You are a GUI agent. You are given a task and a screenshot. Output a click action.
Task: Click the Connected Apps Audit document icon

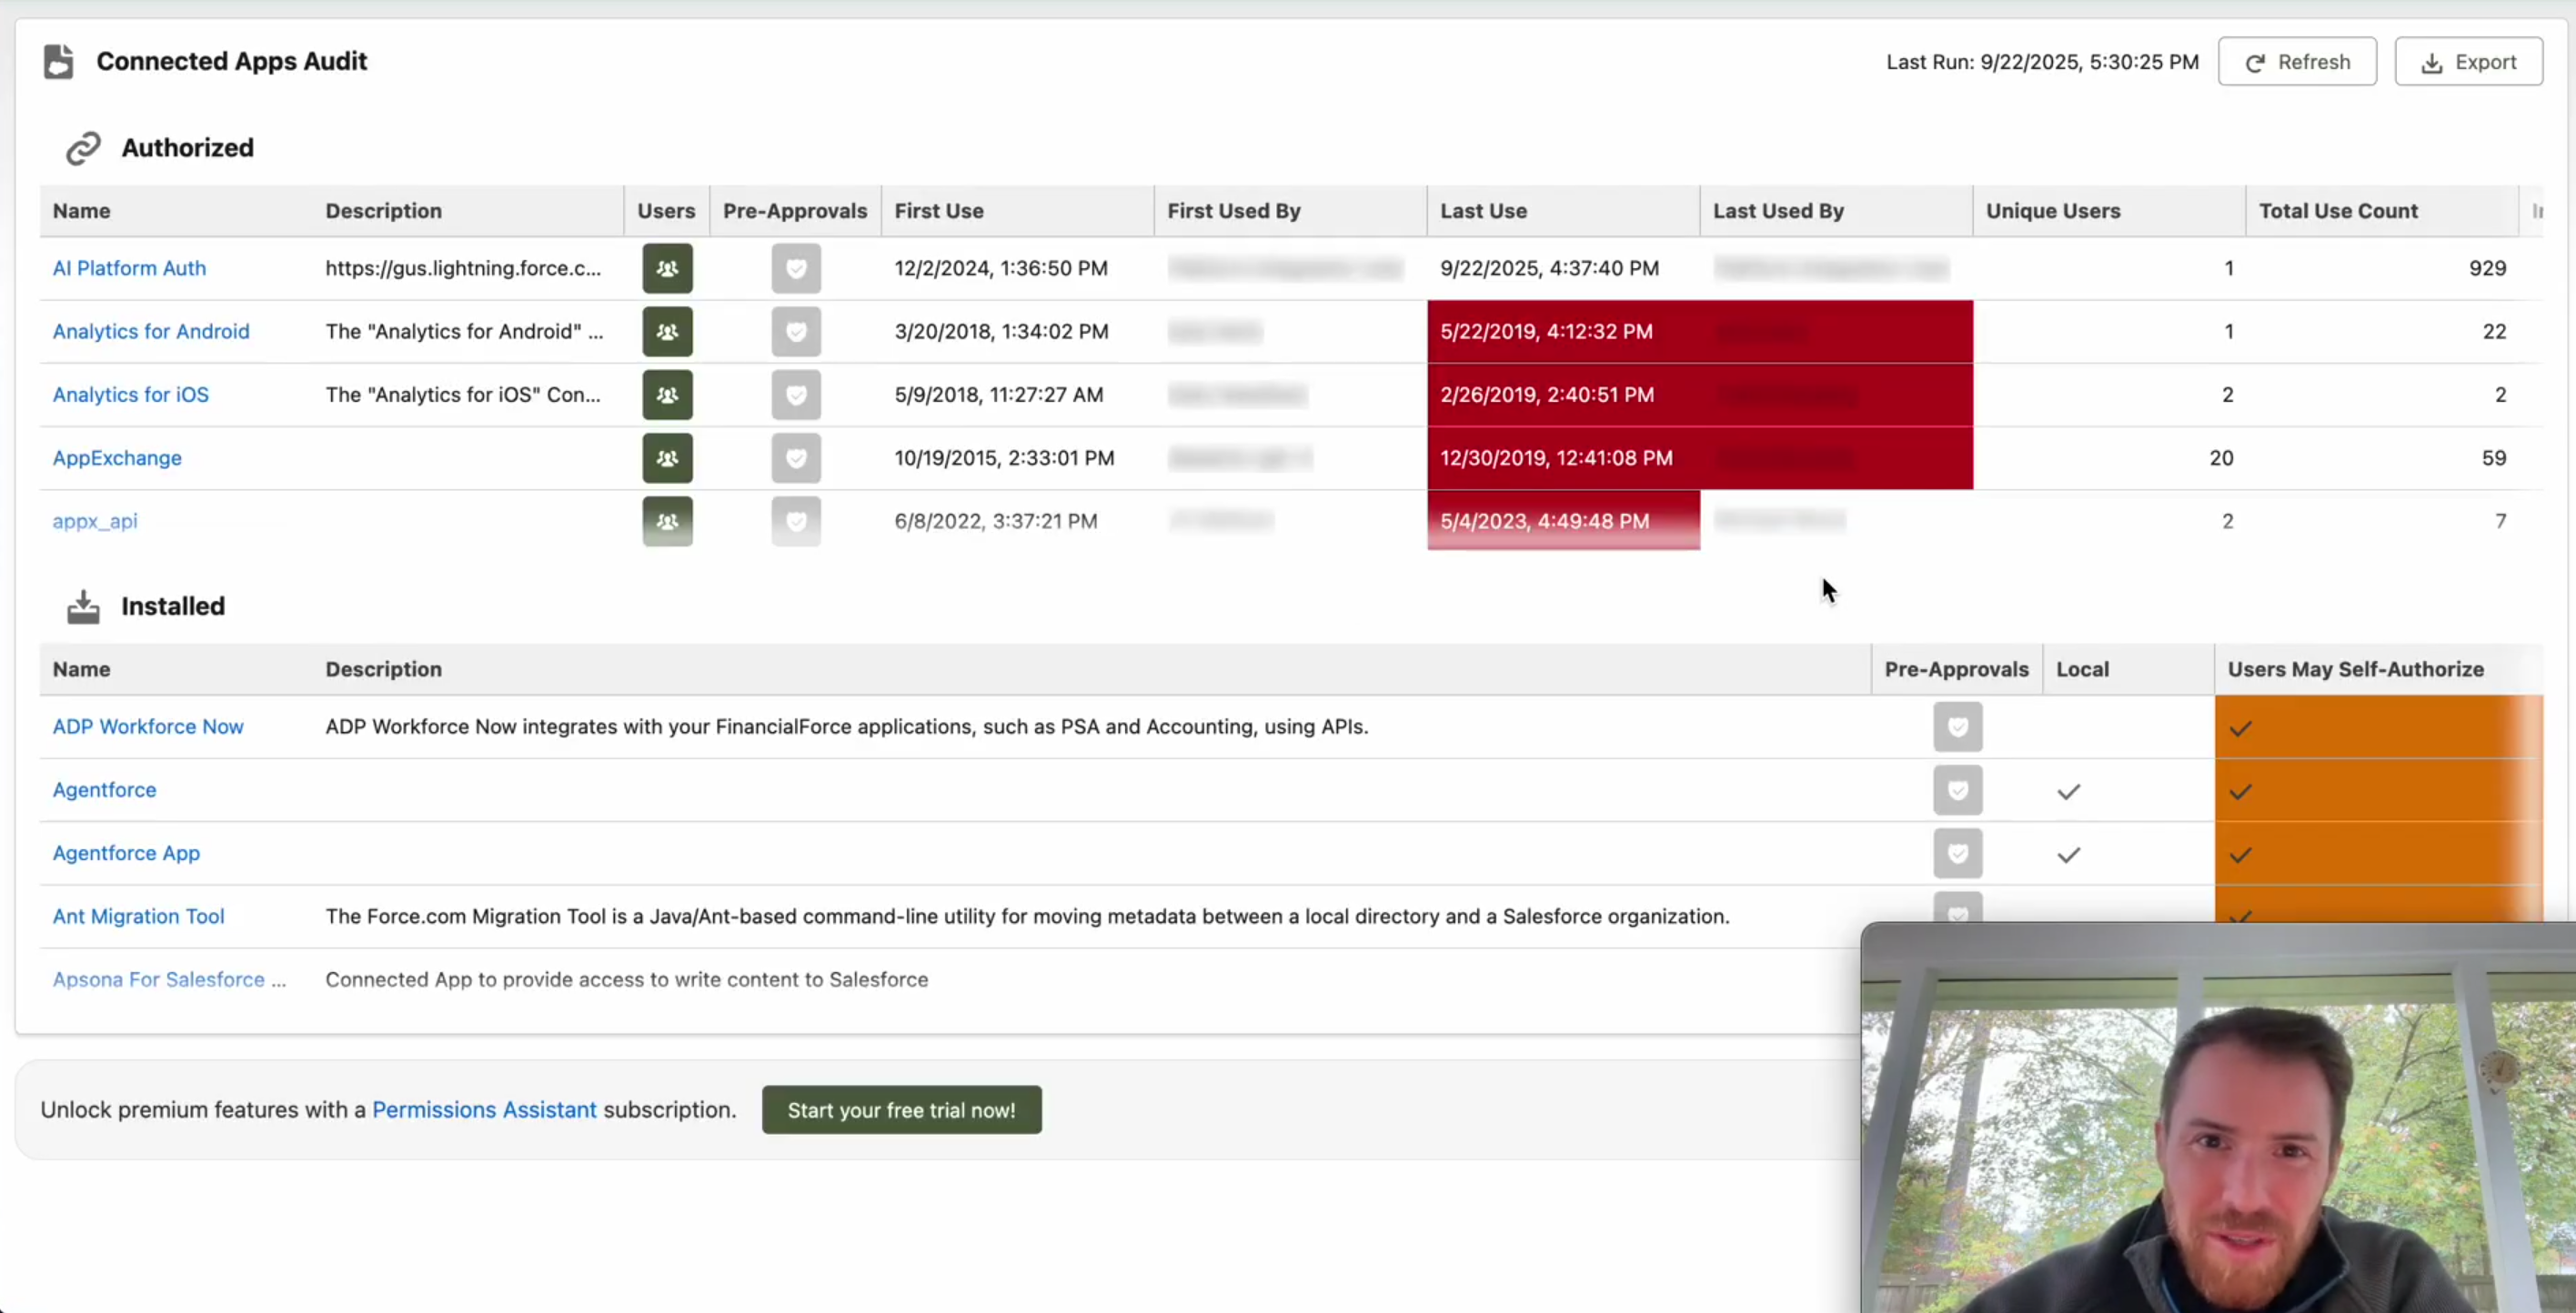click(59, 61)
